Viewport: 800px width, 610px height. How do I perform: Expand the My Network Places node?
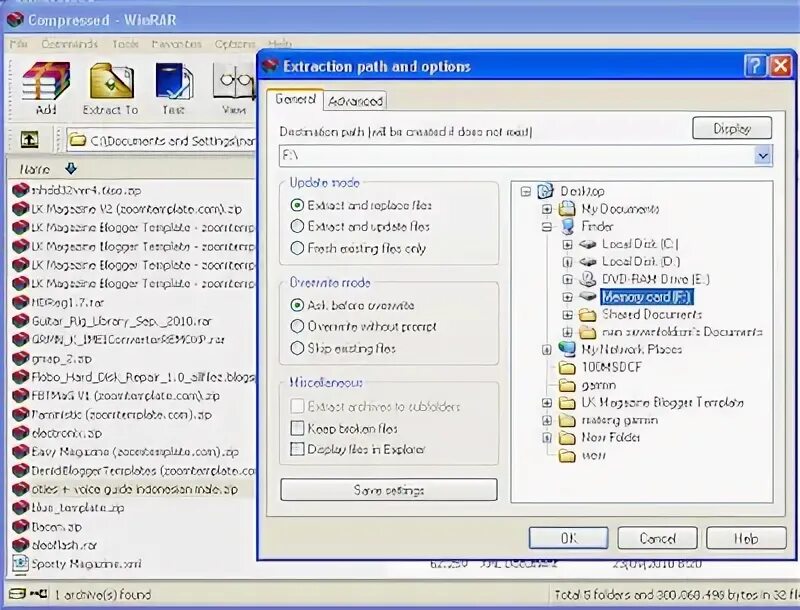[546, 350]
